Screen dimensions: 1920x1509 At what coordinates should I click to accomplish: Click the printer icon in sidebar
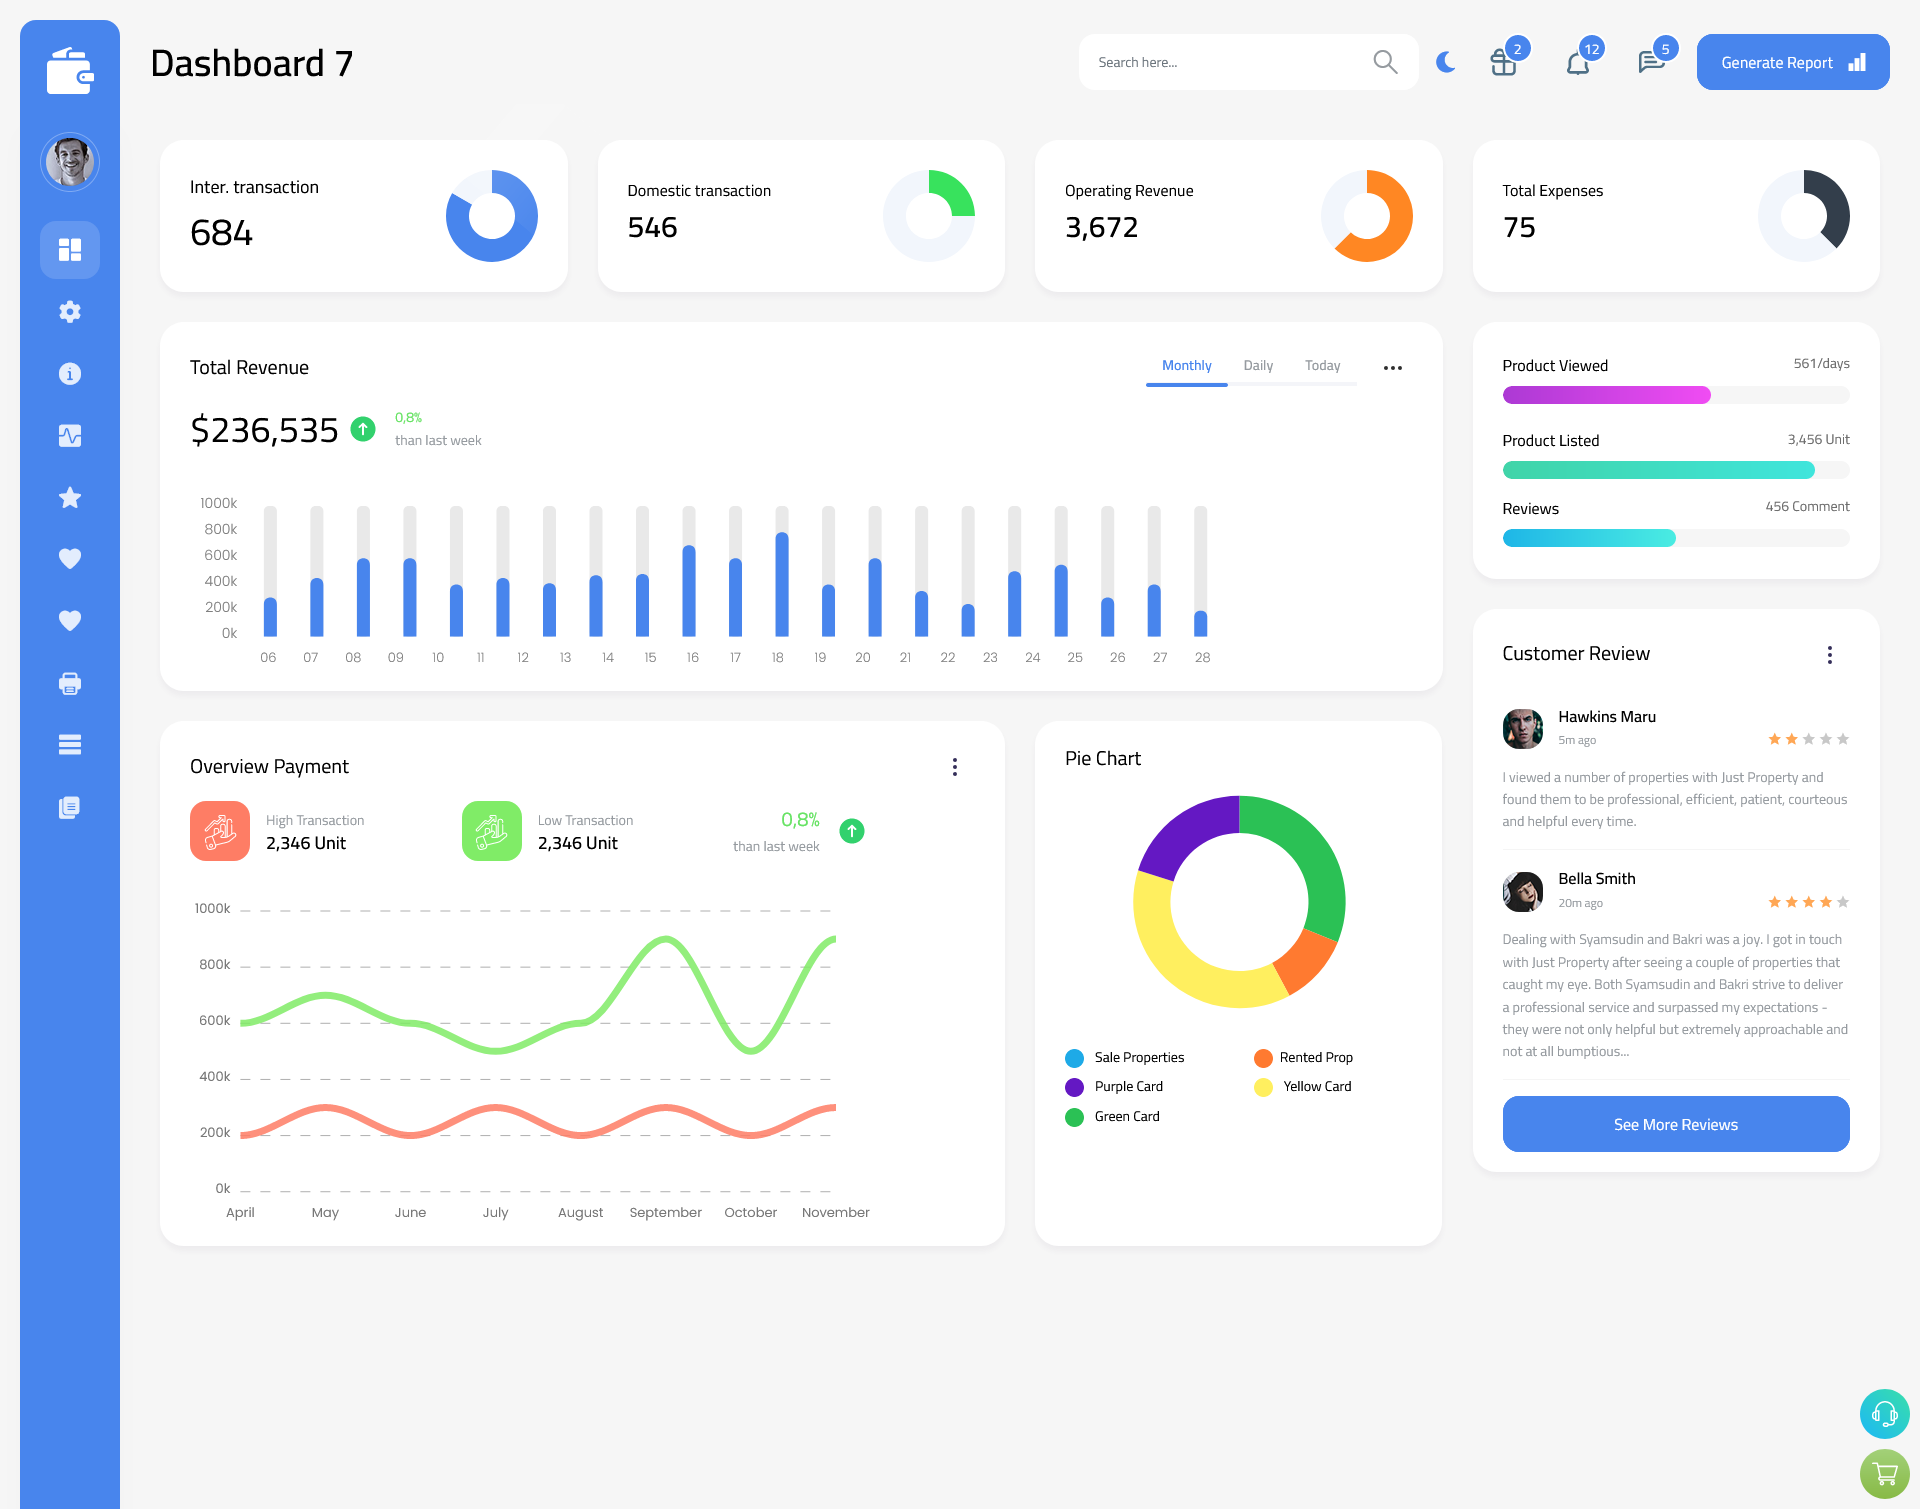click(x=70, y=683)
